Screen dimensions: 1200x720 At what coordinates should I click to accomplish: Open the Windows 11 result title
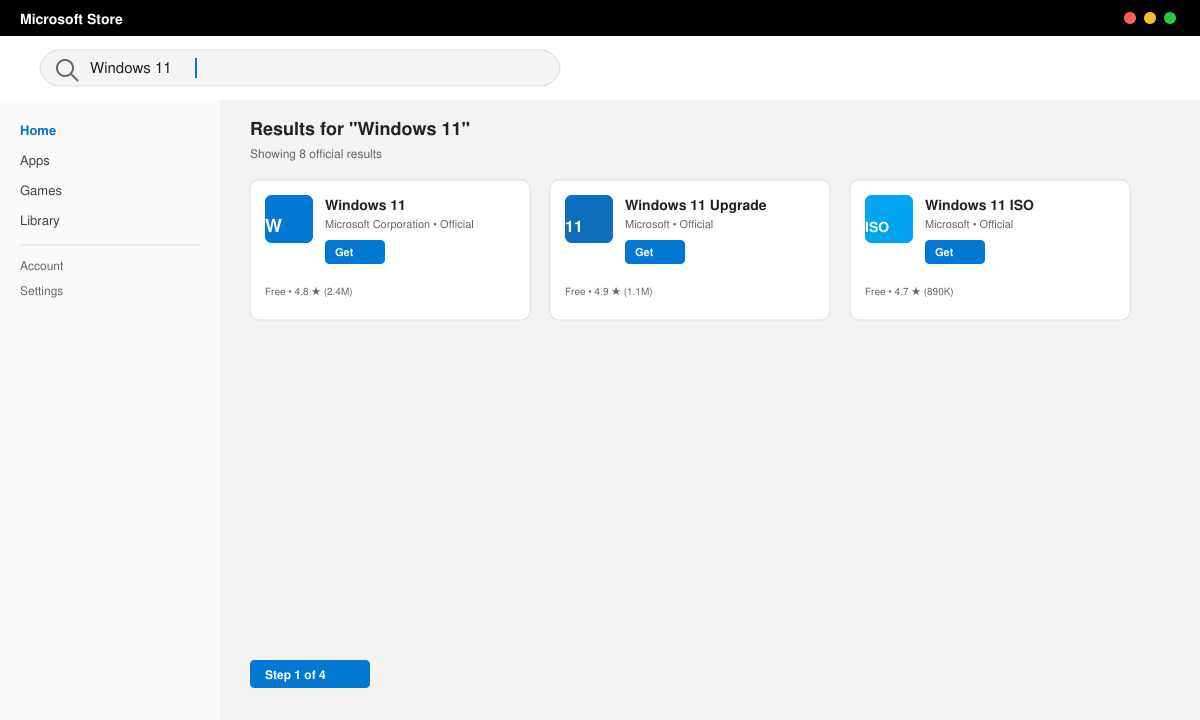tap(365, 205)
